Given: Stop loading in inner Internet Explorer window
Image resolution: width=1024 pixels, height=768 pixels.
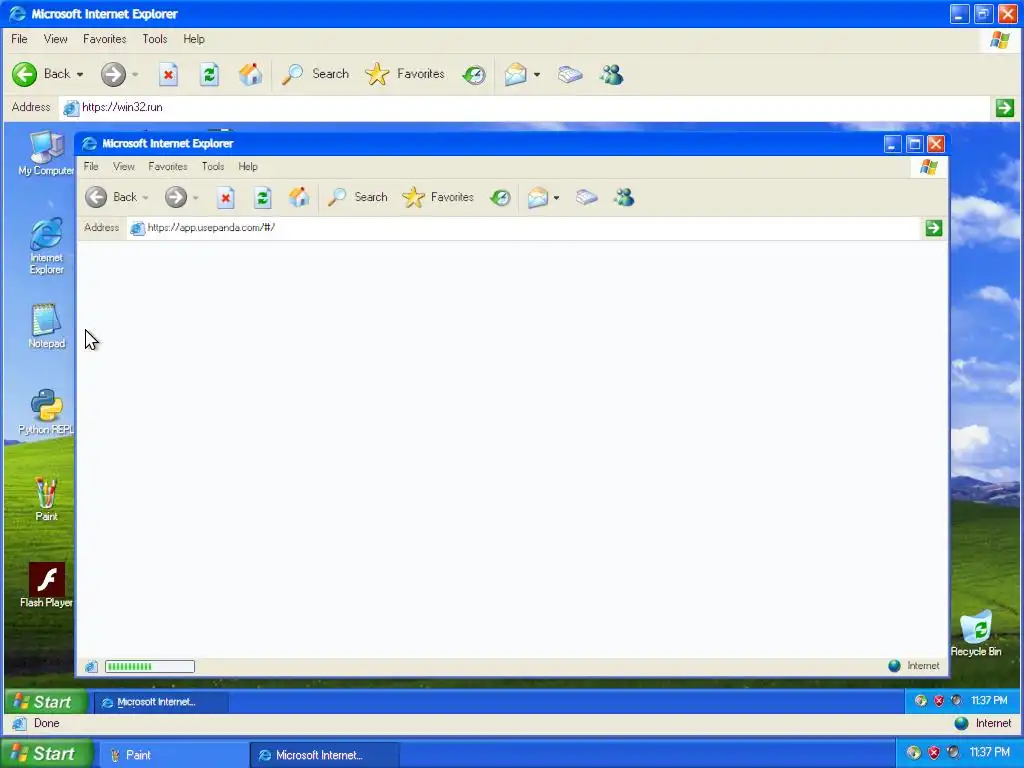Looking at the screenshot, I should point(225,197).
